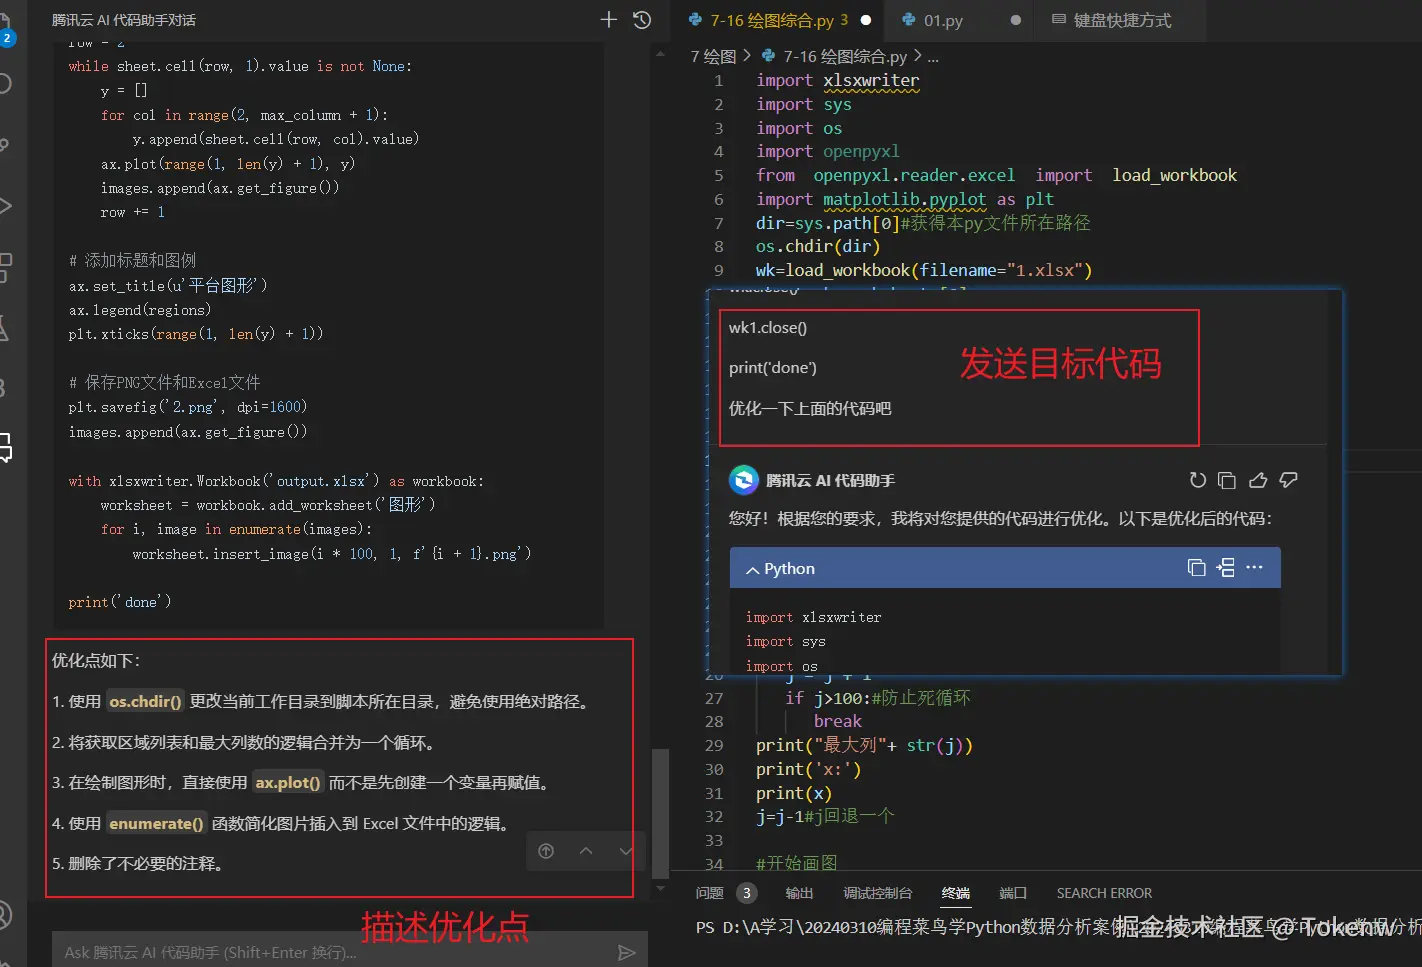The width and height of the screenshot is (1422, 967).
Task: Click the Python file icon on 01.py tab
Action: [908, 20]
